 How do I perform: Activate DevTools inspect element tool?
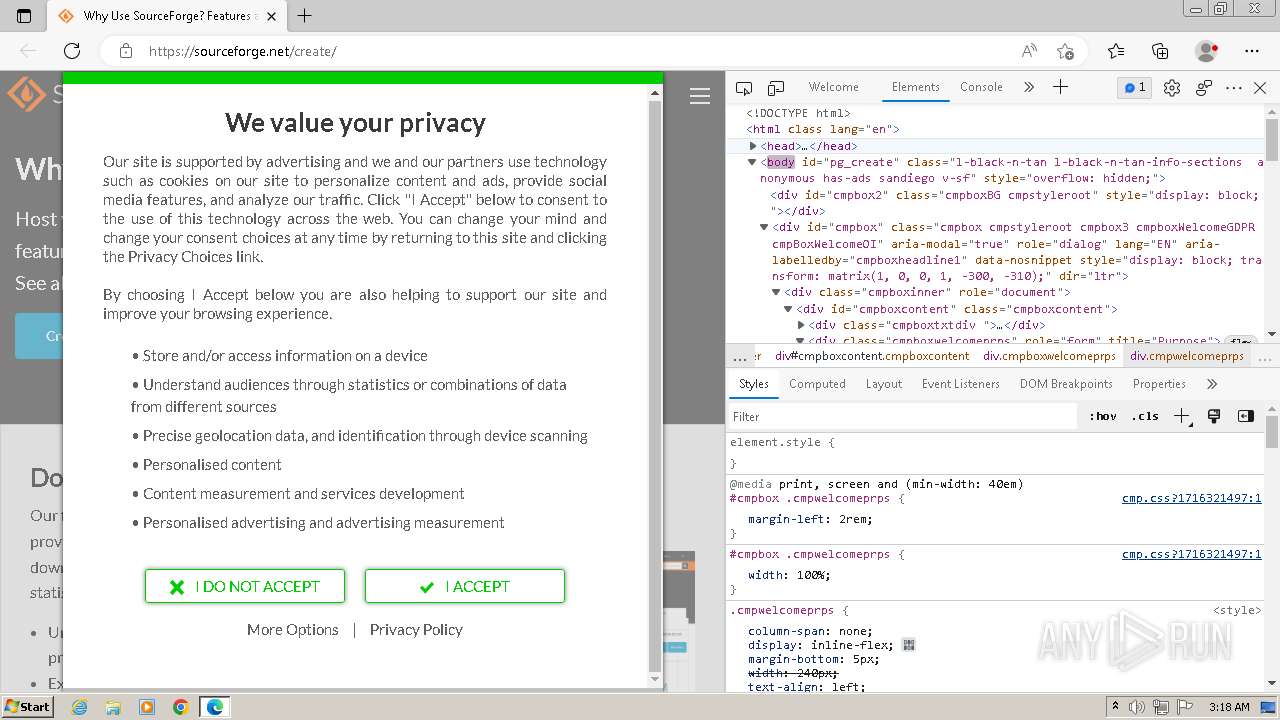coord(744,88)
